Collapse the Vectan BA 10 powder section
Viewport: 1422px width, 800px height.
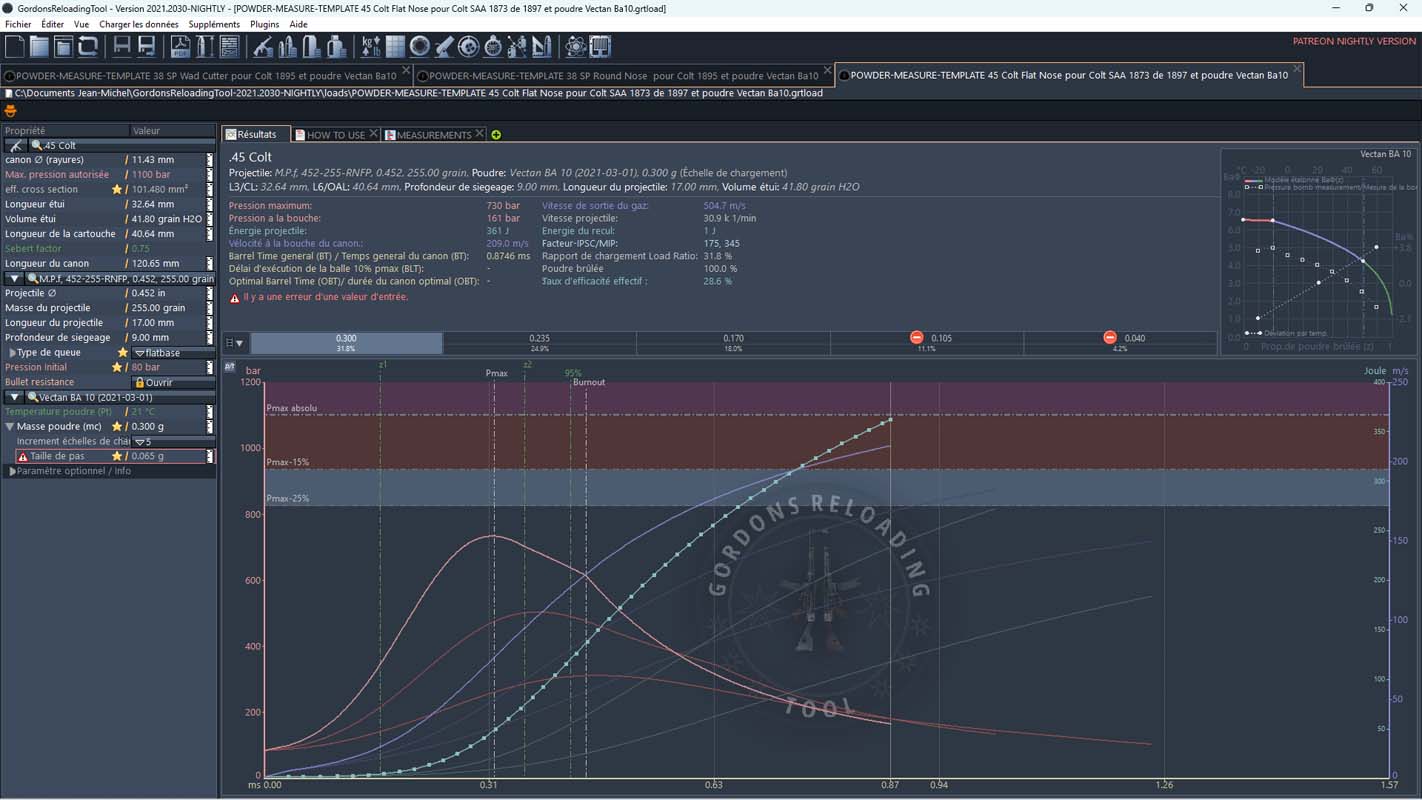pos(14,397)
